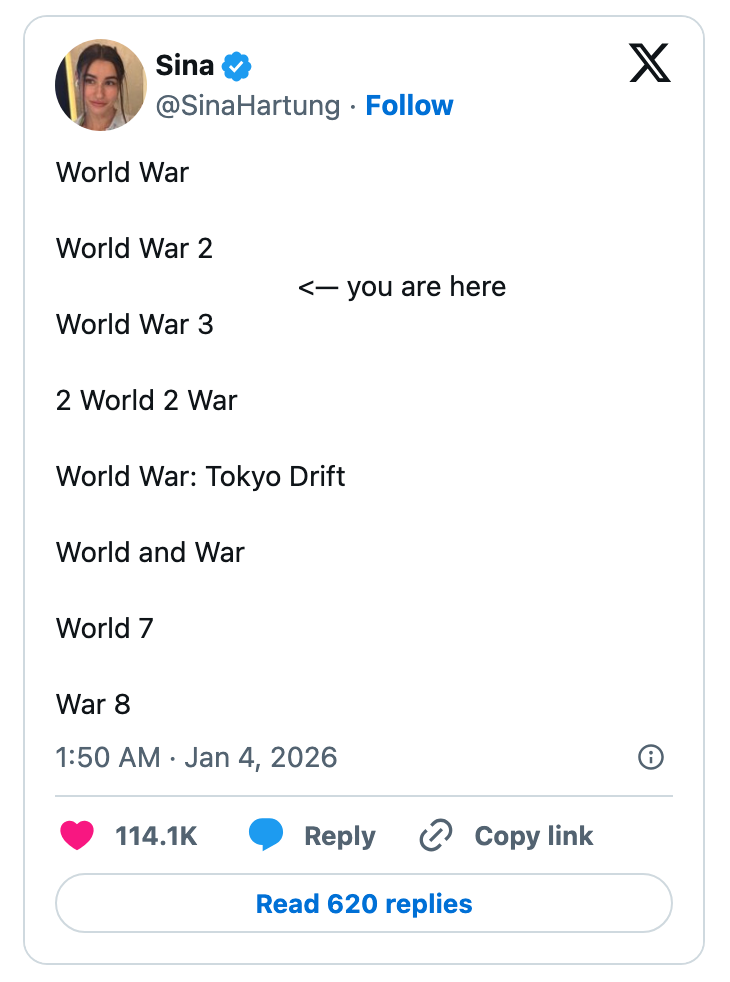Click Sina's verified blue checkmark badge
Screen dimensions: 730x982
233,65
